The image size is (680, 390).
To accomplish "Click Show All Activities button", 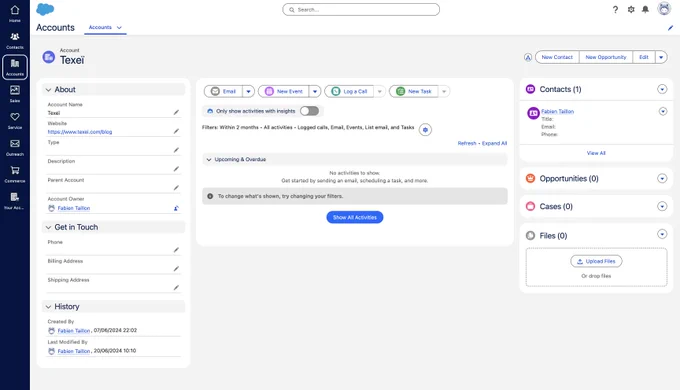I will click(355, 217).
